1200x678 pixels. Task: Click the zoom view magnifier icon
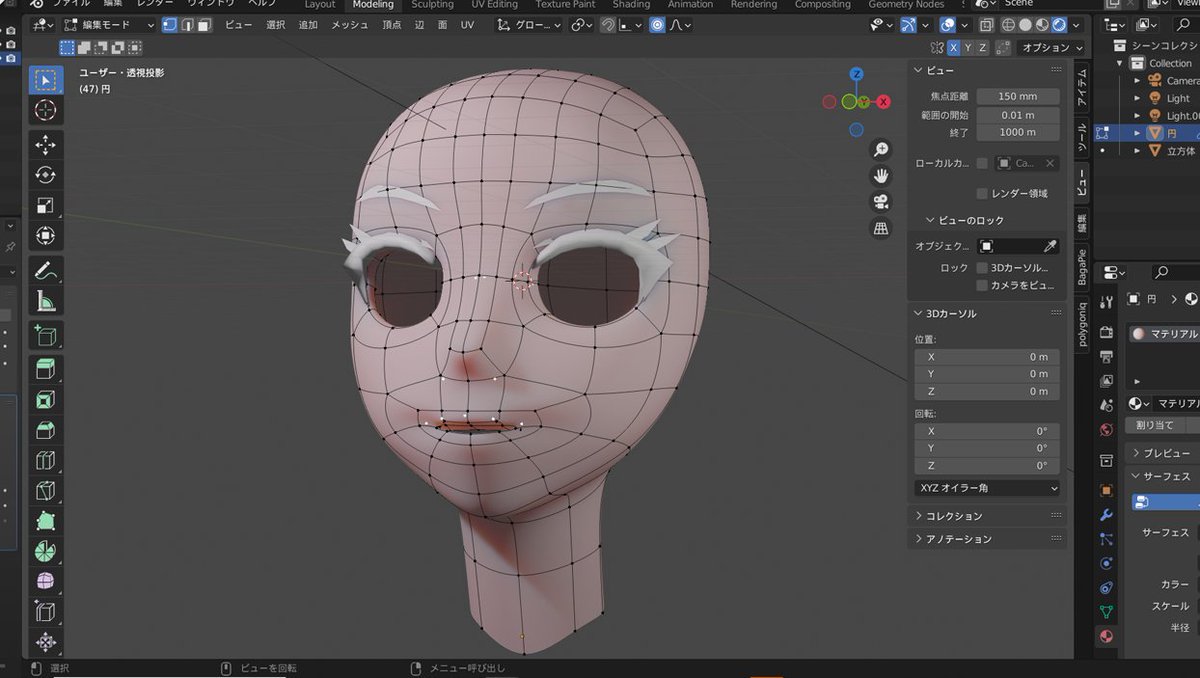tap(881, 149)
